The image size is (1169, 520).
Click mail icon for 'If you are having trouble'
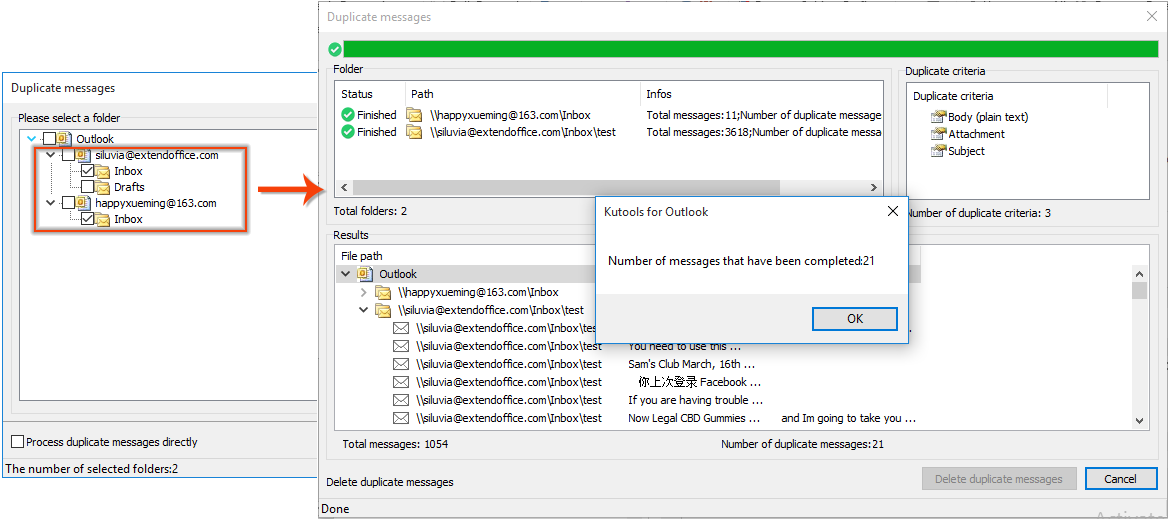(401, 400)
